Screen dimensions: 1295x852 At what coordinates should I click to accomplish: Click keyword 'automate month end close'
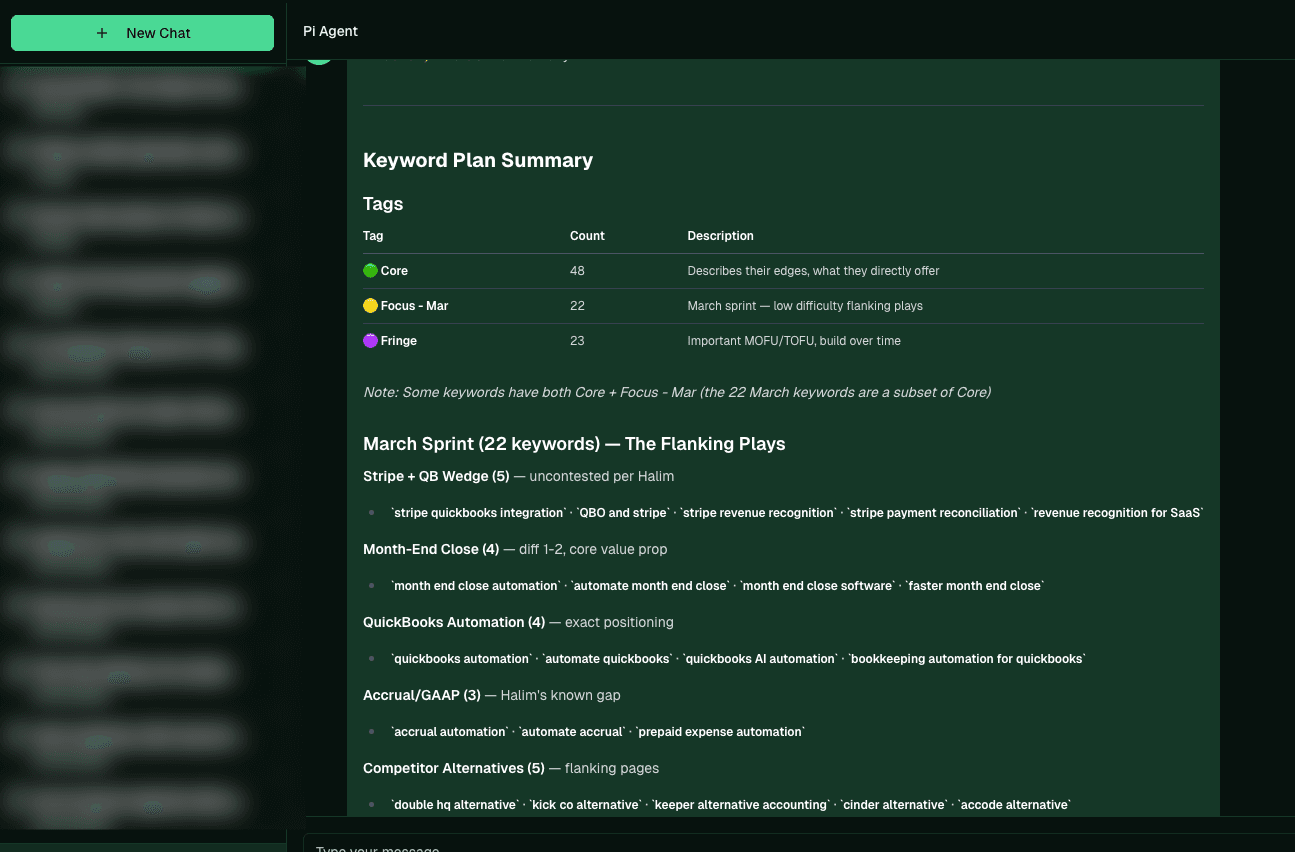650,586
